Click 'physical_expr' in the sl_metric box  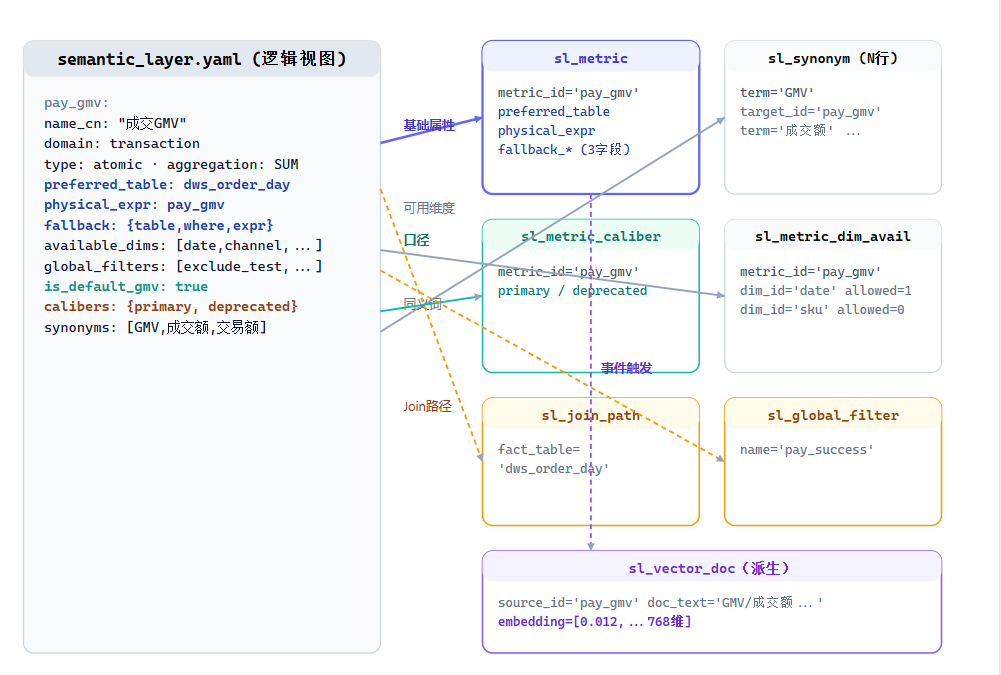pyautogui.click(x=546, y=130)
